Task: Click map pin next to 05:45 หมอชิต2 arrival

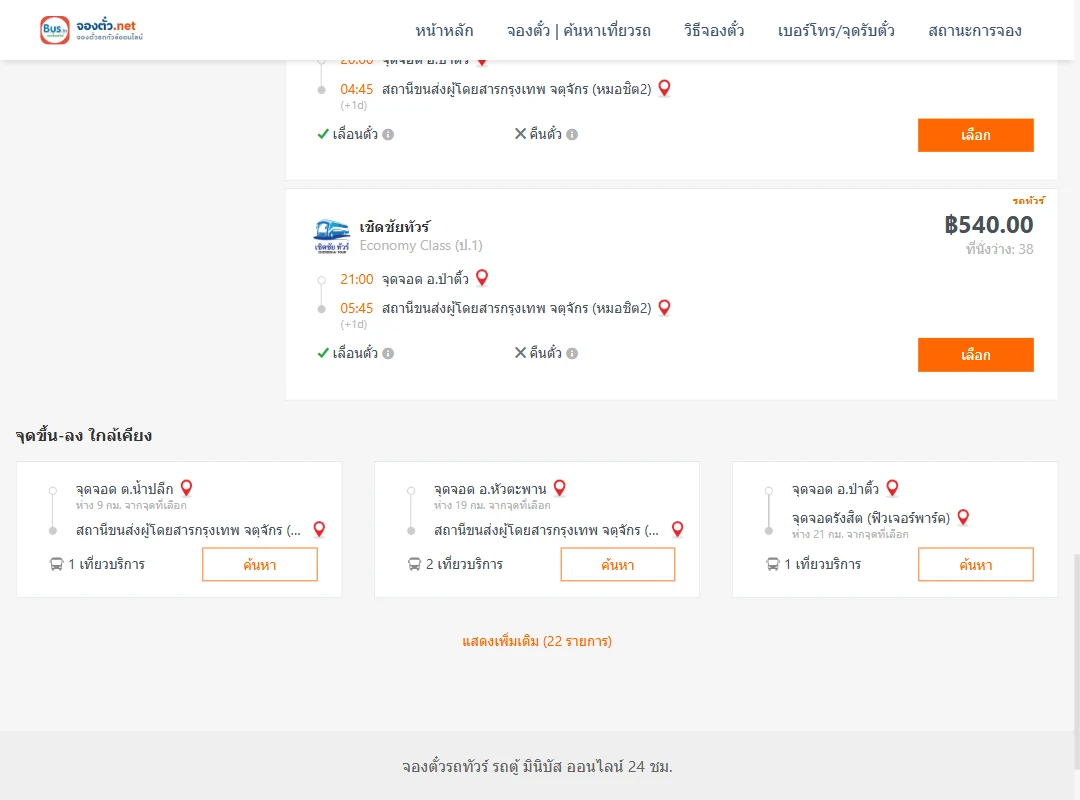Action: coord(665,307)
